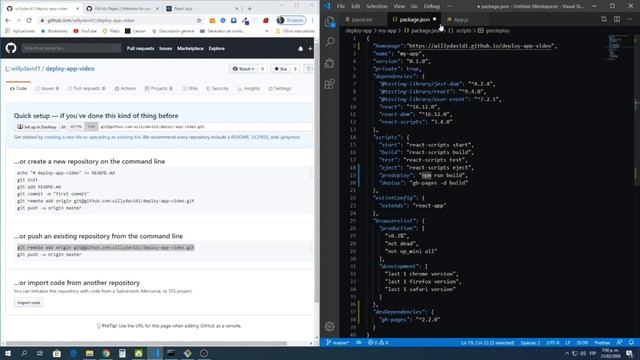Open Explore in the GitHub header
Screen dimensions: 640x360
217,49
